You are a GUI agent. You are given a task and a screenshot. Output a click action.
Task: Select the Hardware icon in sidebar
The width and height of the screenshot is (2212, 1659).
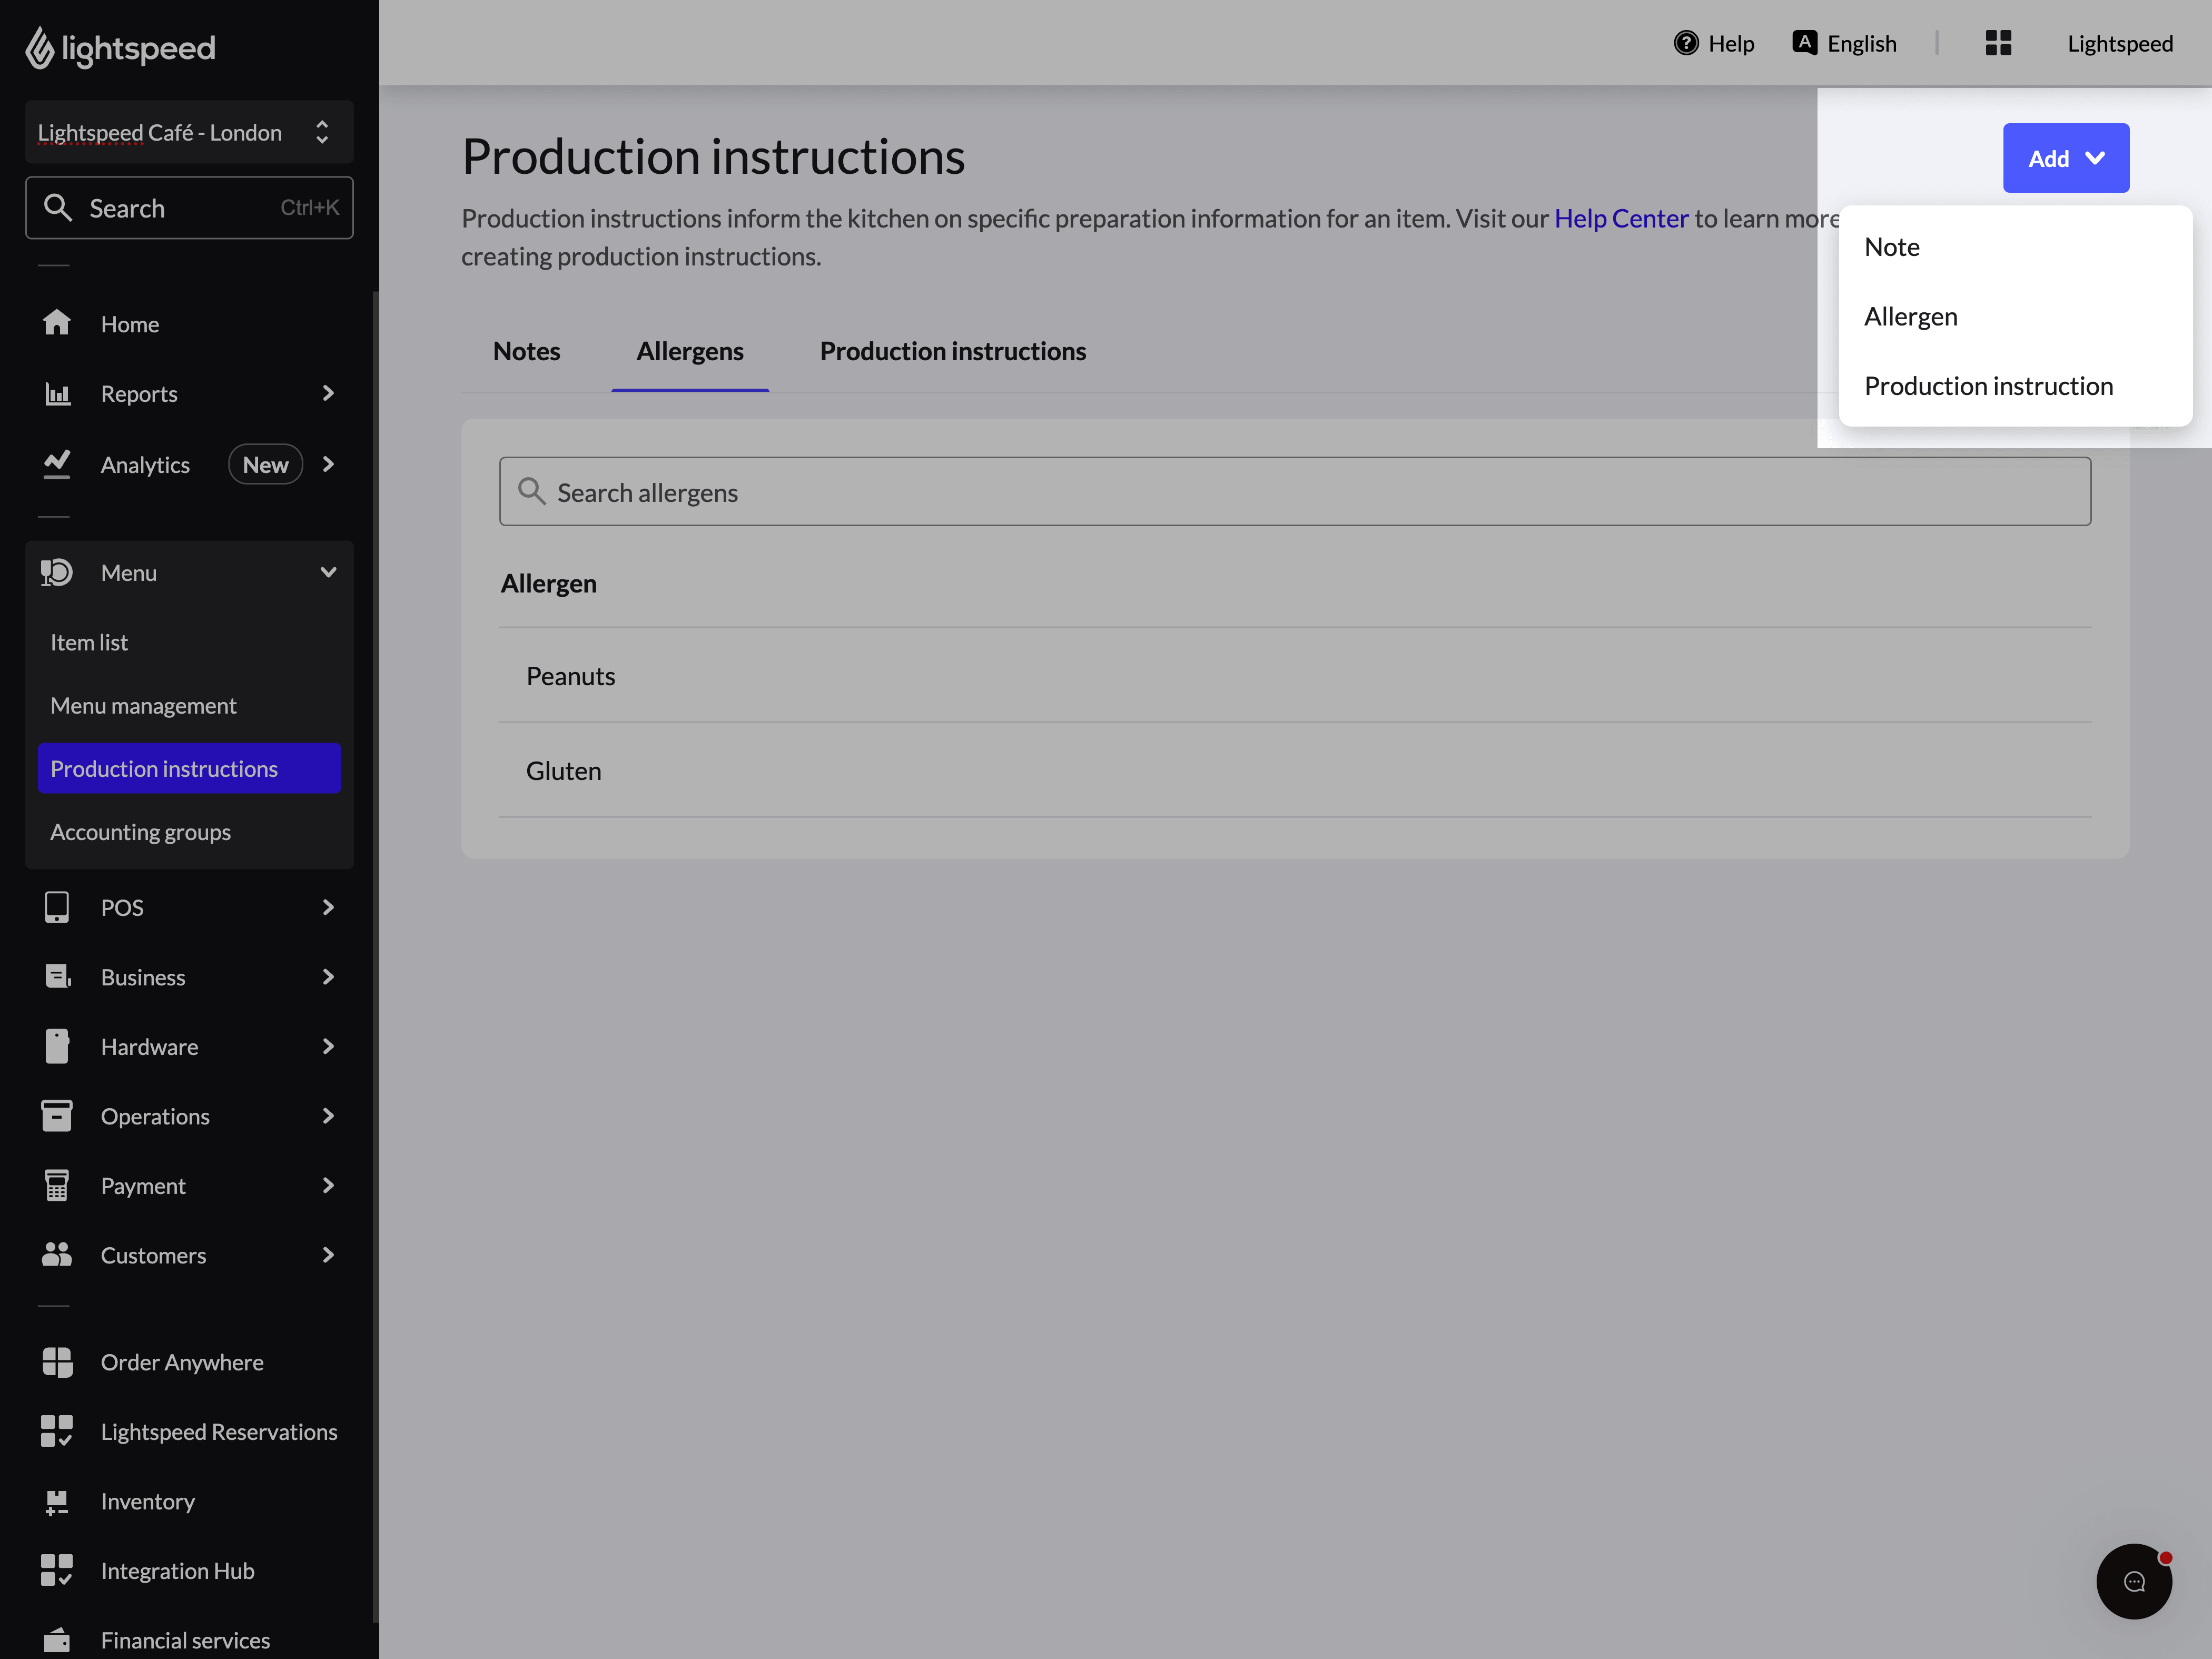point(57,1046)
